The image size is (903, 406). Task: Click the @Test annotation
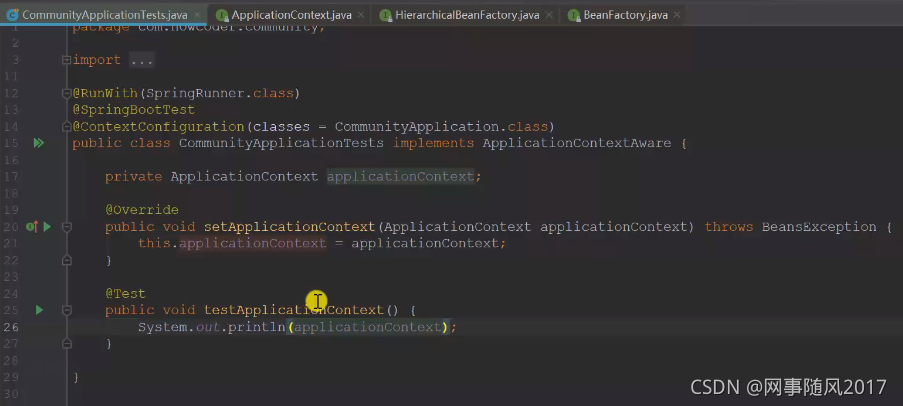125,294
